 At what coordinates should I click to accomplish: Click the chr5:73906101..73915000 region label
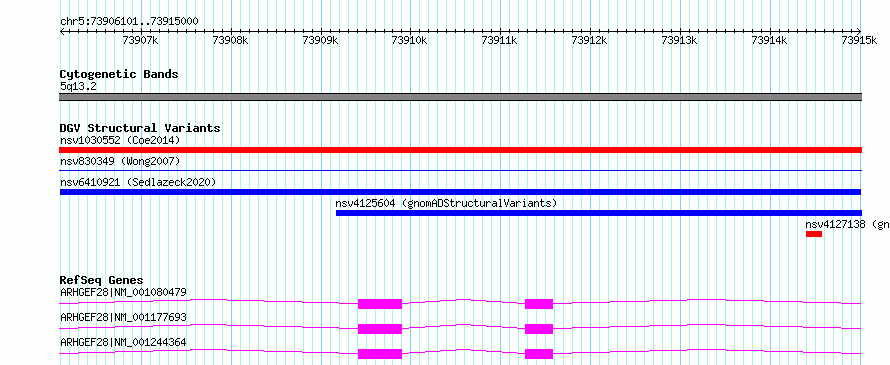pyautogui.click(x=129, y=21)
